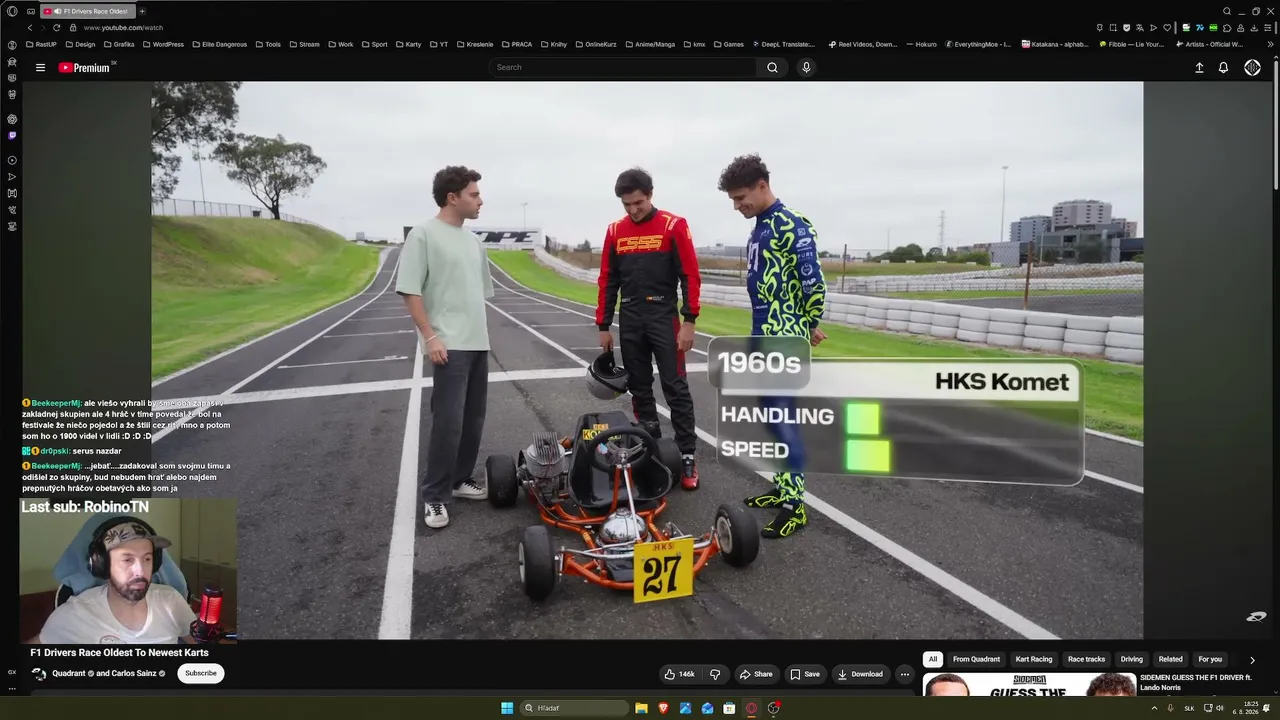Open the Grafika bookmark folder

(118, 44)
